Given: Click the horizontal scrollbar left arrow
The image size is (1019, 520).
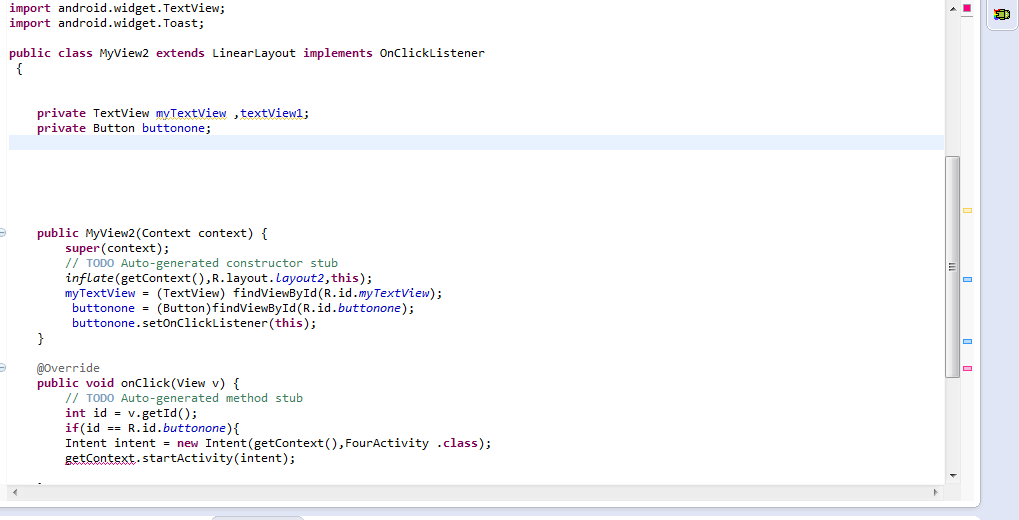Looking at the screenshot, I should [15, 493].
